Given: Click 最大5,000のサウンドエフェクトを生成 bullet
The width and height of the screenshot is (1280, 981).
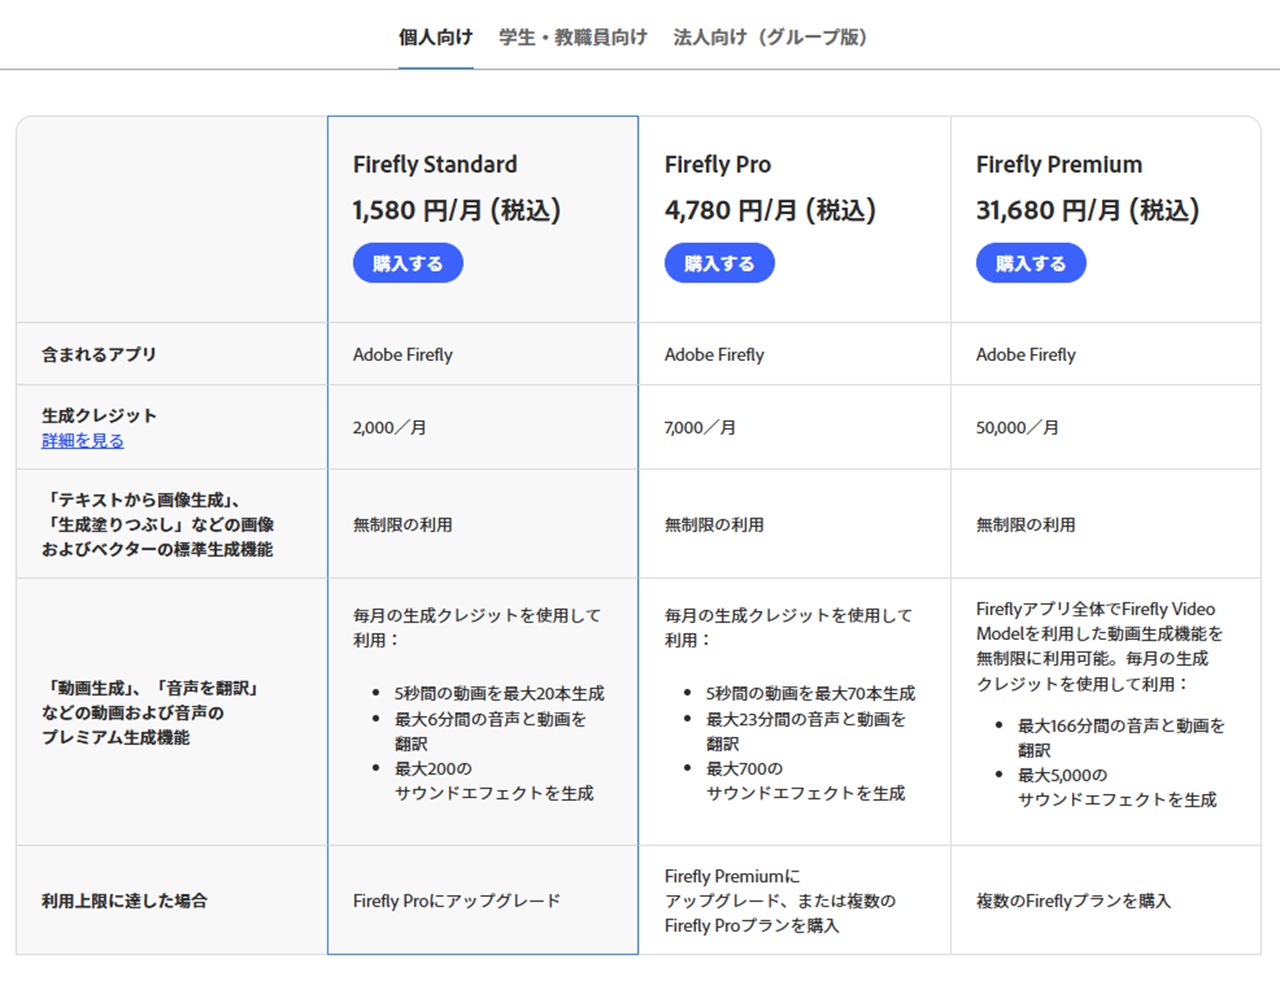Looking at the screenshot, I should (x=1117, y=787).
